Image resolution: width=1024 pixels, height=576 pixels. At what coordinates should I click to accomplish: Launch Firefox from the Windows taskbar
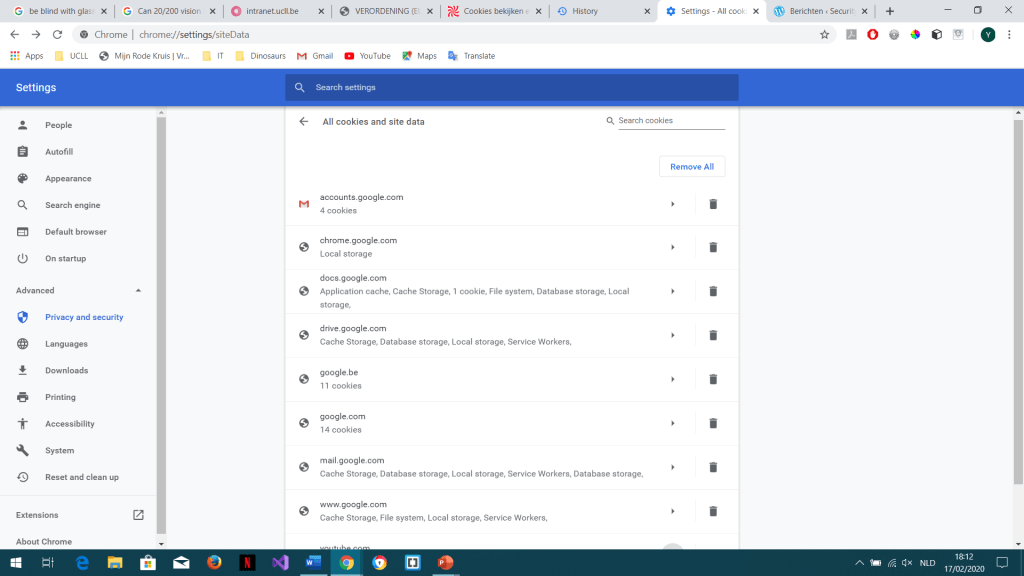tap(214, 563)
